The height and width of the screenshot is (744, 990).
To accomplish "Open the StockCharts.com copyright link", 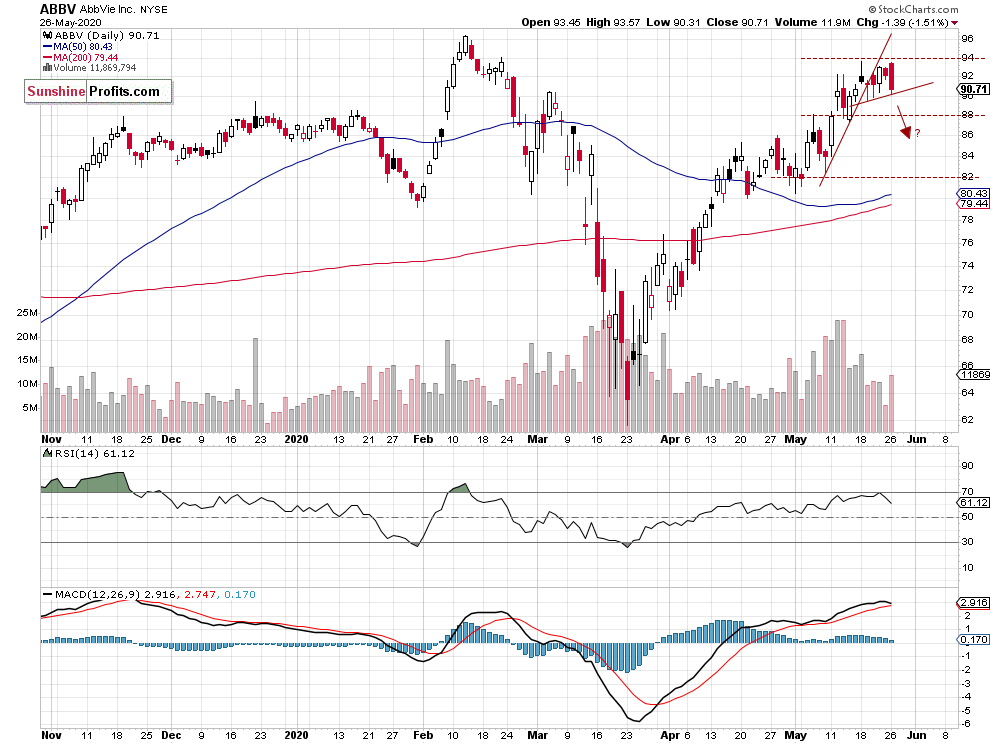I will (913, 9).
